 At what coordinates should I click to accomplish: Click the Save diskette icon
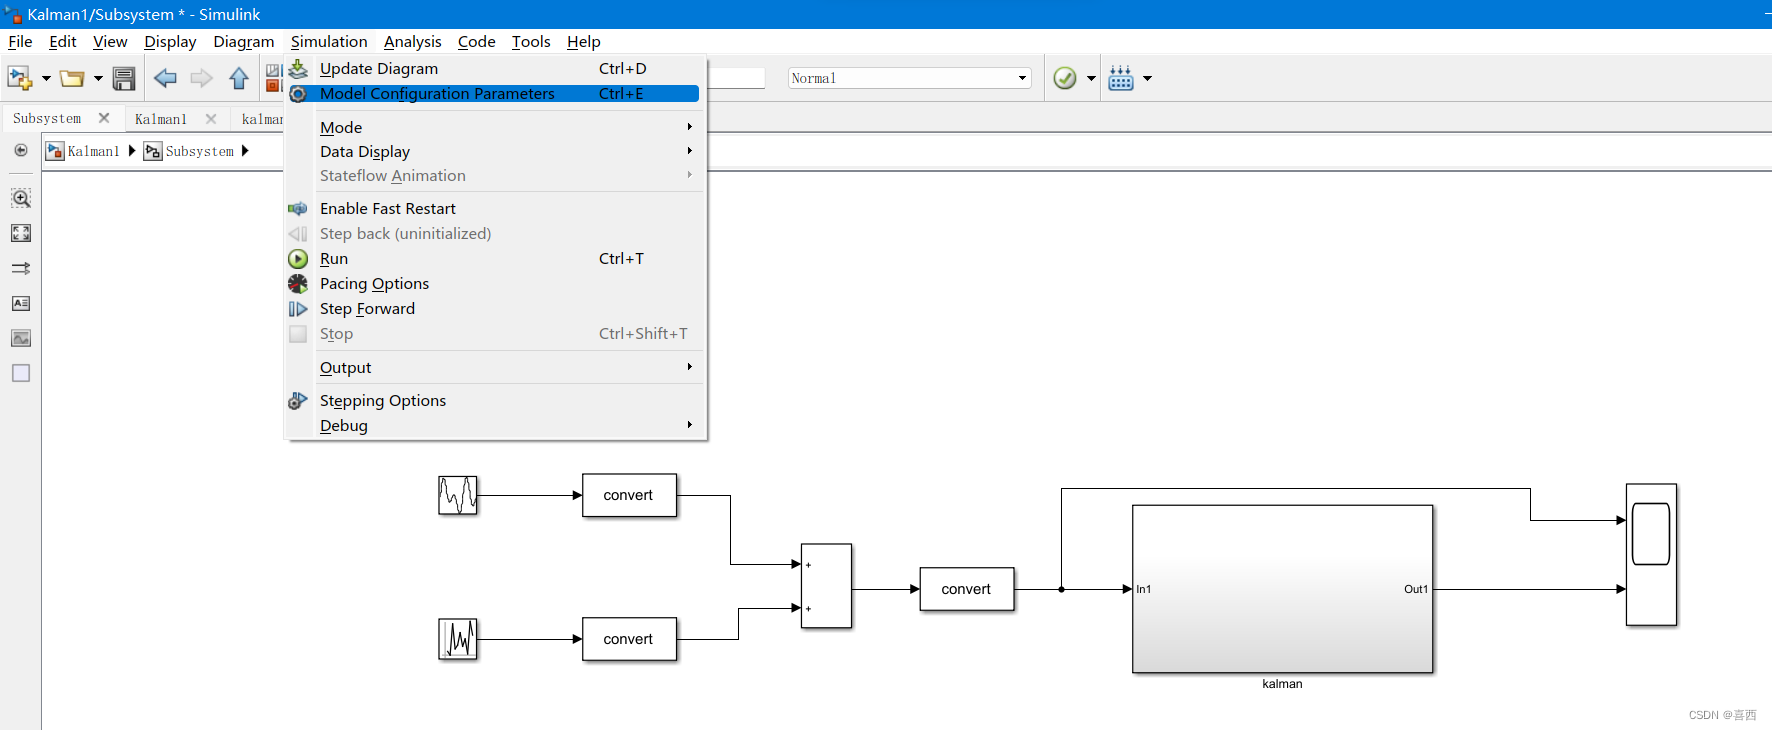124,78
